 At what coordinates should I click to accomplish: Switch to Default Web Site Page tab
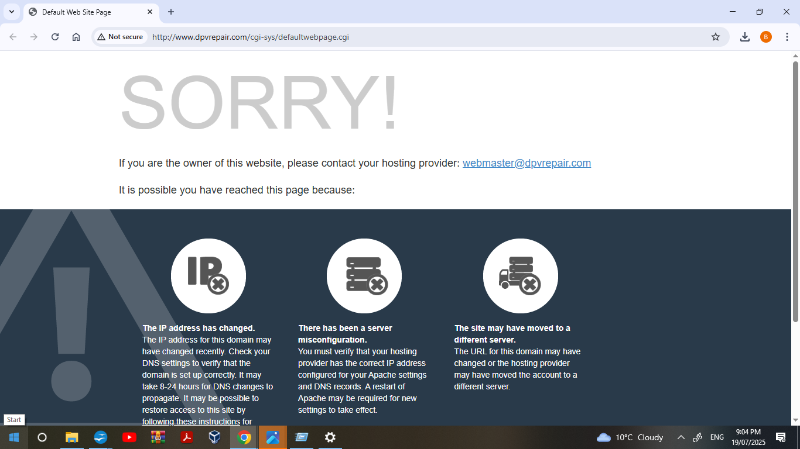[85, 12]
